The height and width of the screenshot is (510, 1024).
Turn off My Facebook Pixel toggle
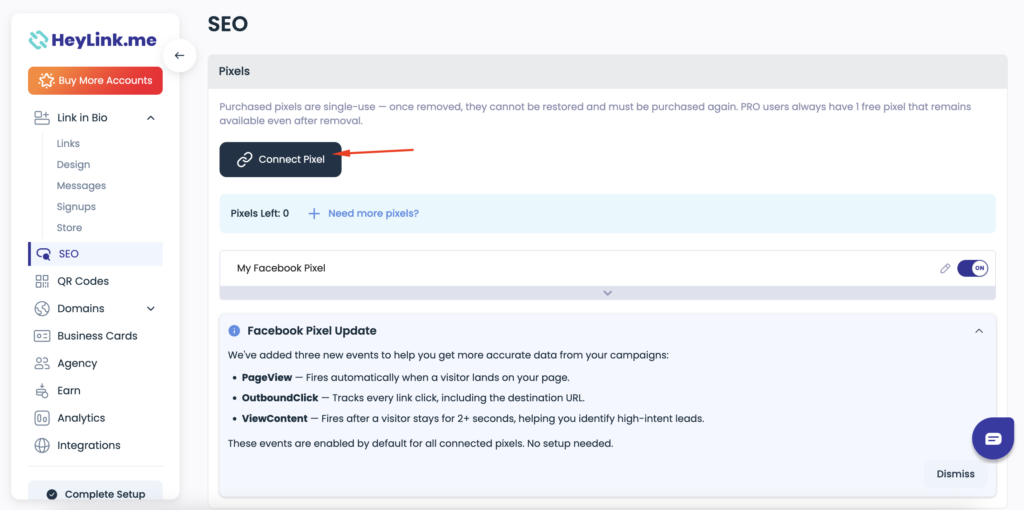[972, 268]
